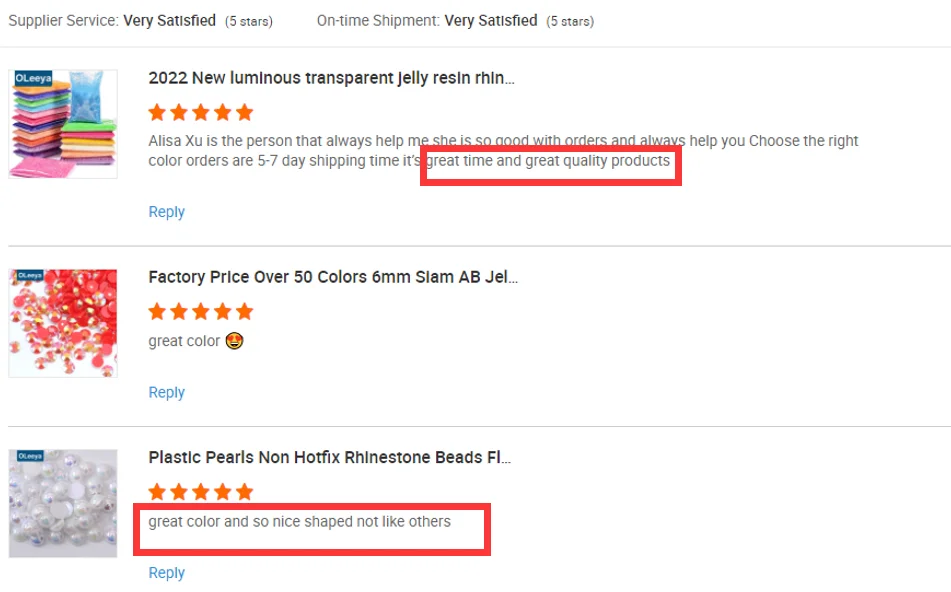Click the "great color and so nice shaped" review text
951x592 pixels.
pos(299,521)
